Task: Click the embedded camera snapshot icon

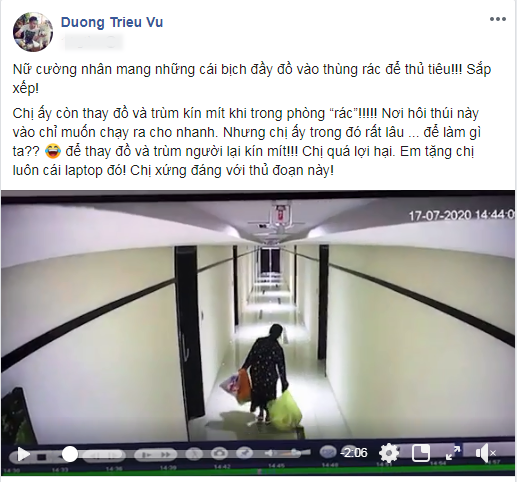Action: 219,453
